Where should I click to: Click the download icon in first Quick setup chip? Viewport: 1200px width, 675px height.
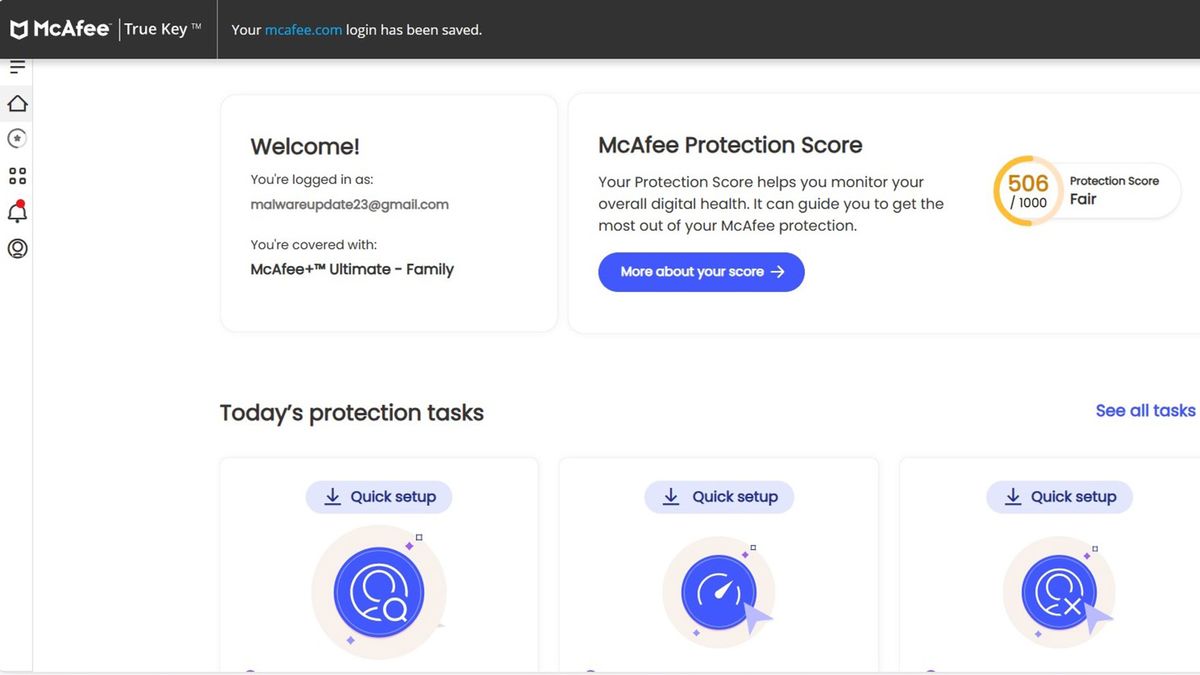tap(331, 497)
